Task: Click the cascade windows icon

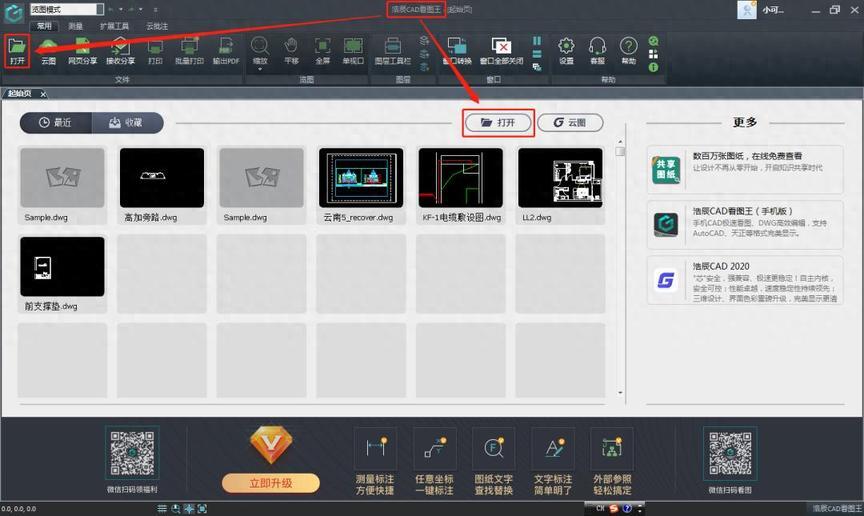Action: pos(537,67)
